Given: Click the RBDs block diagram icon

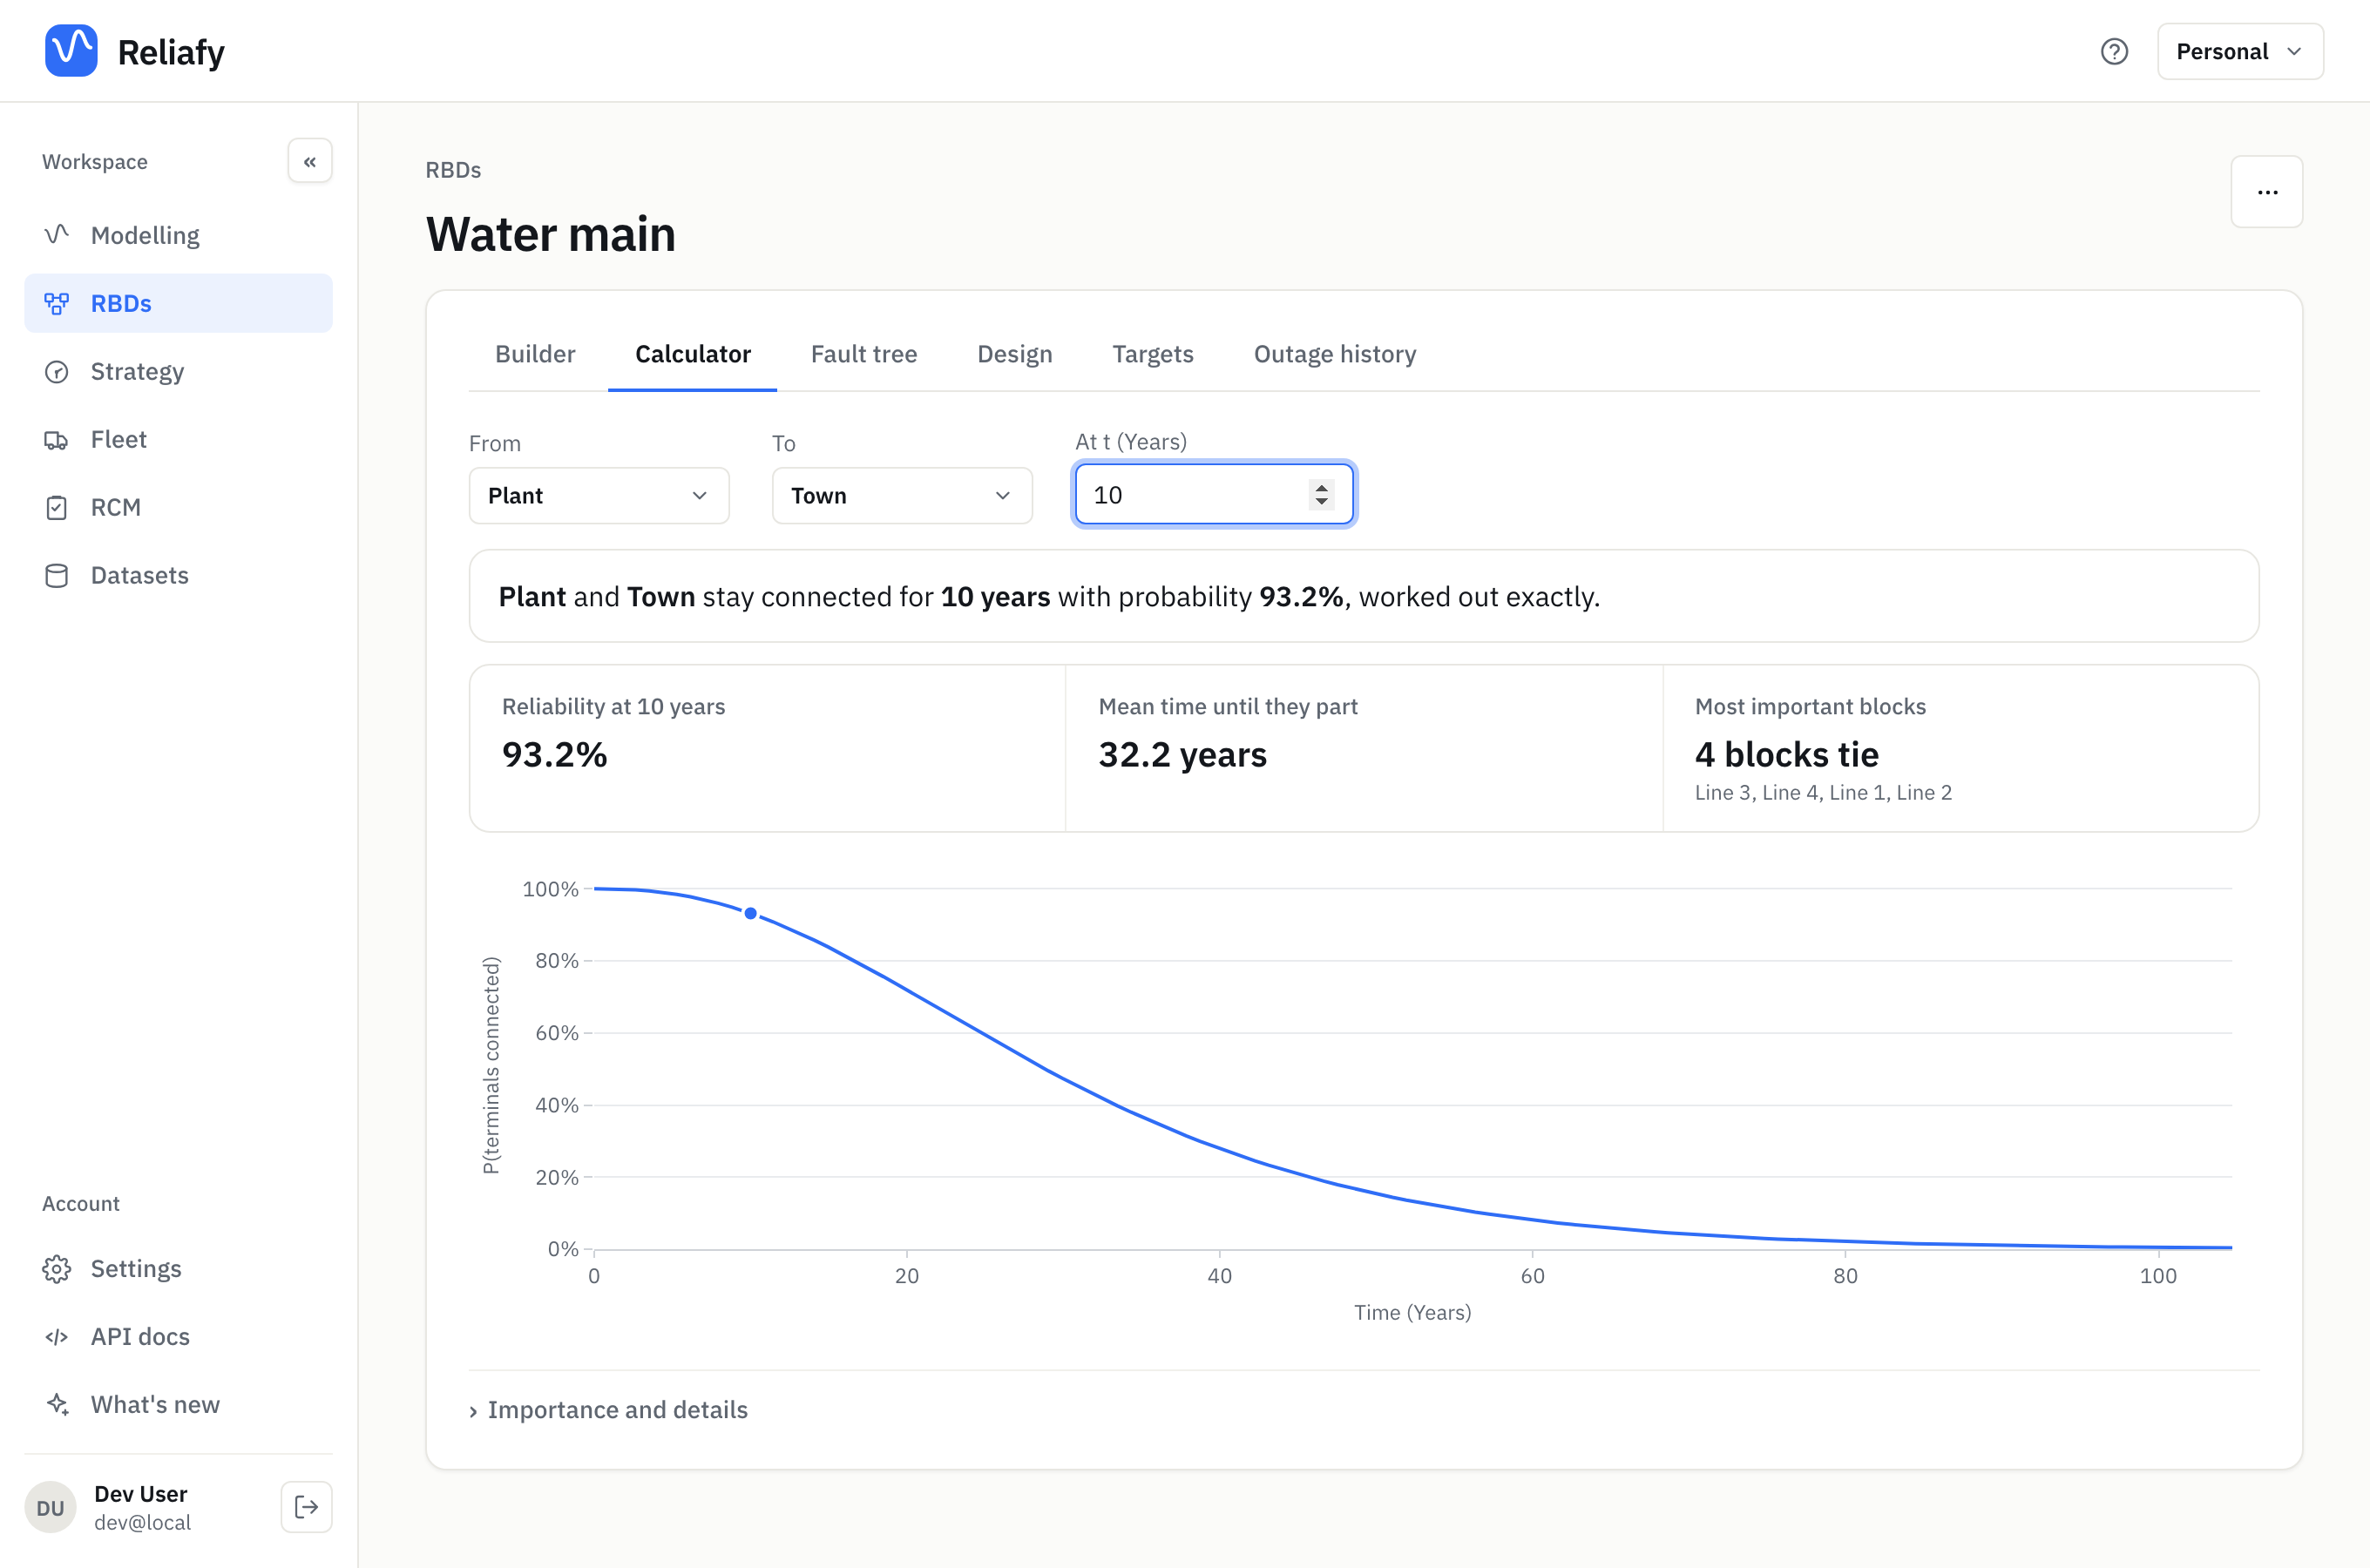Looking at the screenshot, I should coord(57,303).
